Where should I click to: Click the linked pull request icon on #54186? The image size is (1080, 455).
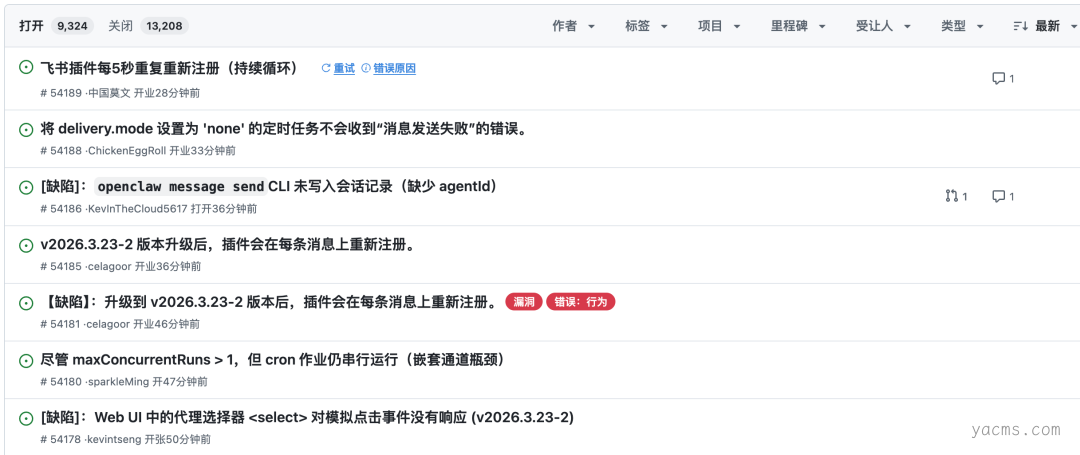(x=951, y=197)
